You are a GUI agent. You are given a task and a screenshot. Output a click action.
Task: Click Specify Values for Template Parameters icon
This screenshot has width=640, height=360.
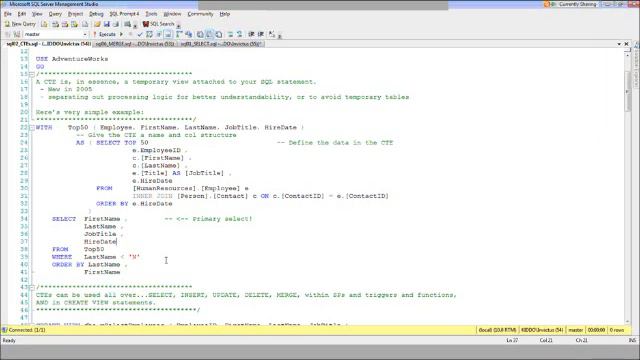[272, 34]
